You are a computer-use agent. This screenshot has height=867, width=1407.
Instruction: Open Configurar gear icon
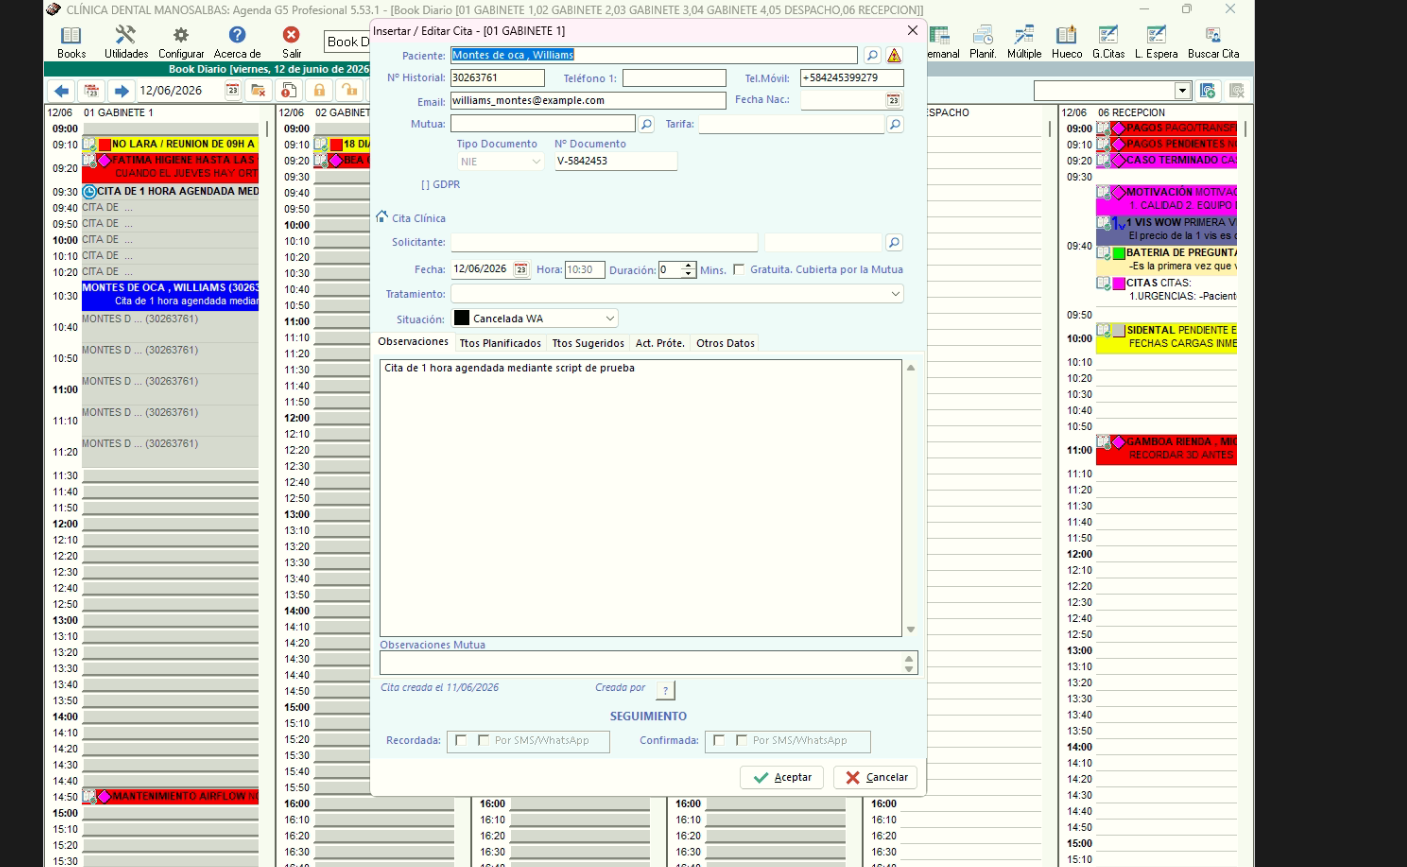[181, 41]
